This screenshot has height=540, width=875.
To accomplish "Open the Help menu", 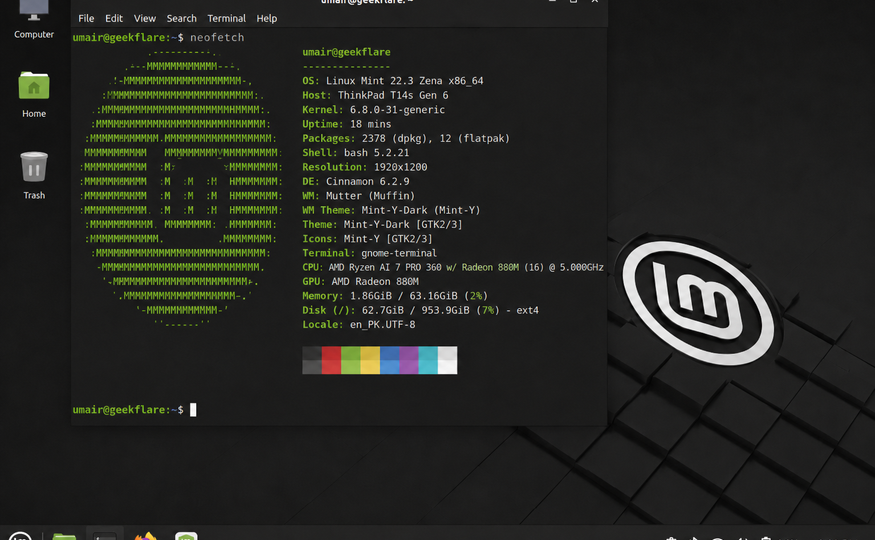I will tap(267, 18).
